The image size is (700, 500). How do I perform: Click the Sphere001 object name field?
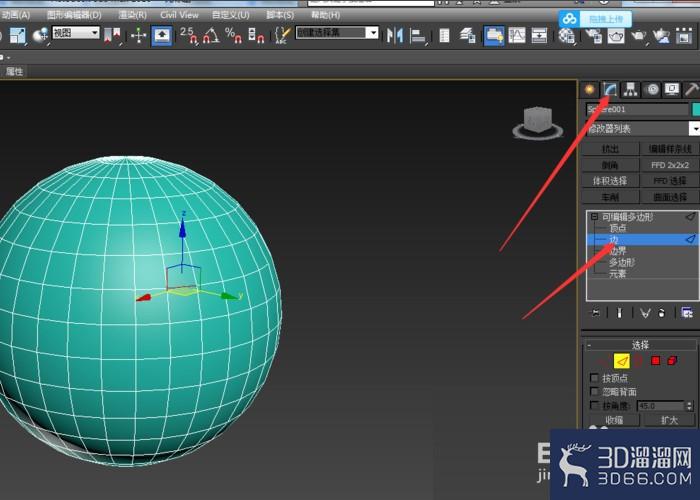(637, 109)
